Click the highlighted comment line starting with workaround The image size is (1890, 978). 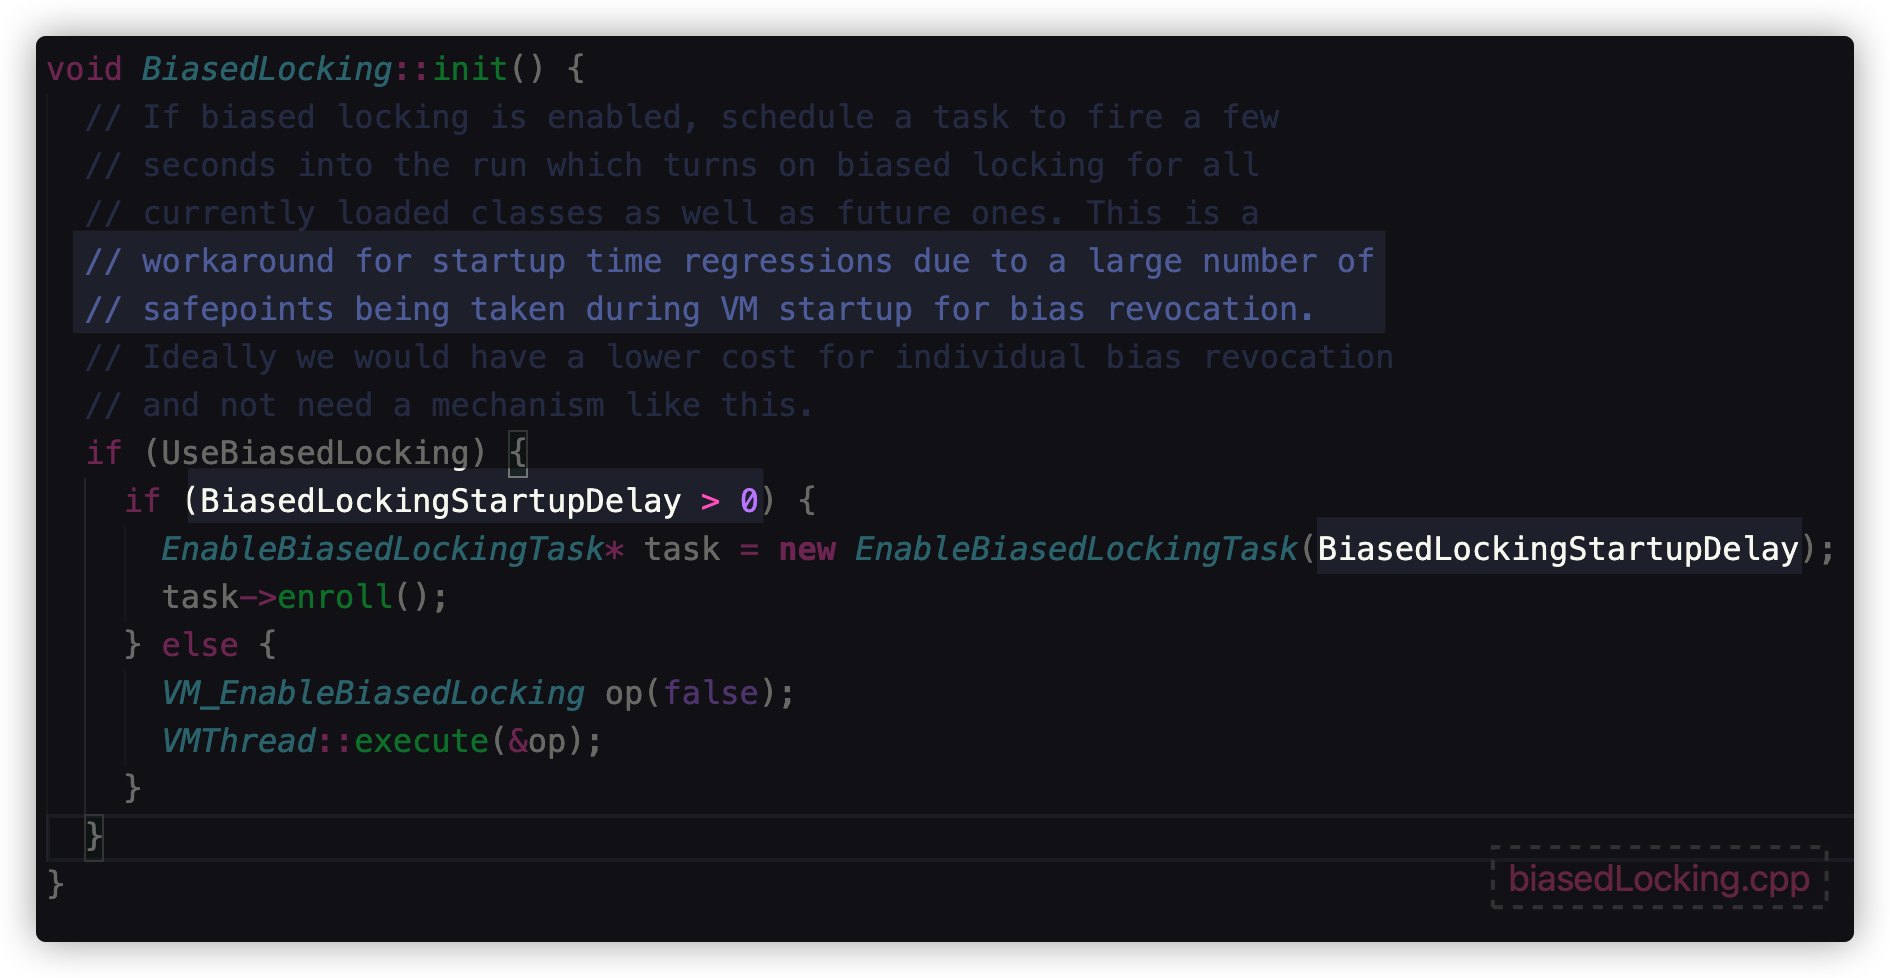[728, 261]
